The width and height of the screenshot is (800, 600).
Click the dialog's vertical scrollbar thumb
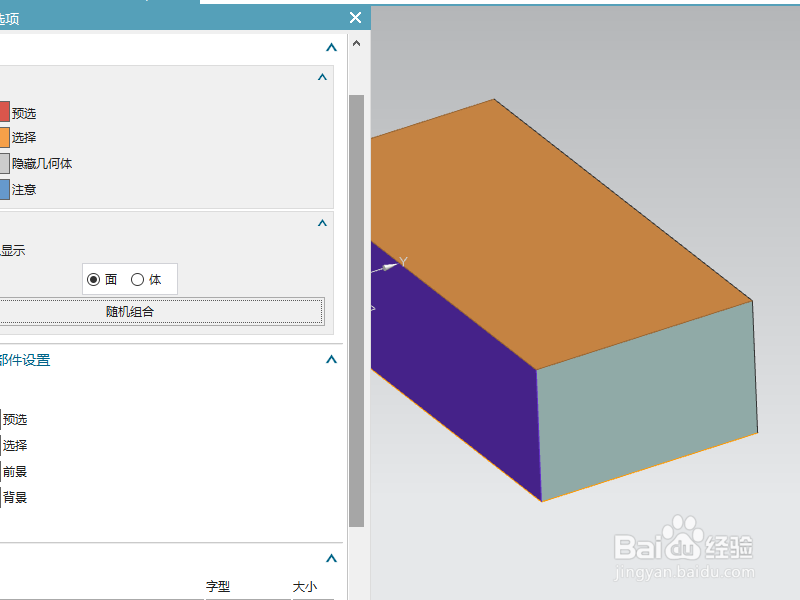click(357, 311)
